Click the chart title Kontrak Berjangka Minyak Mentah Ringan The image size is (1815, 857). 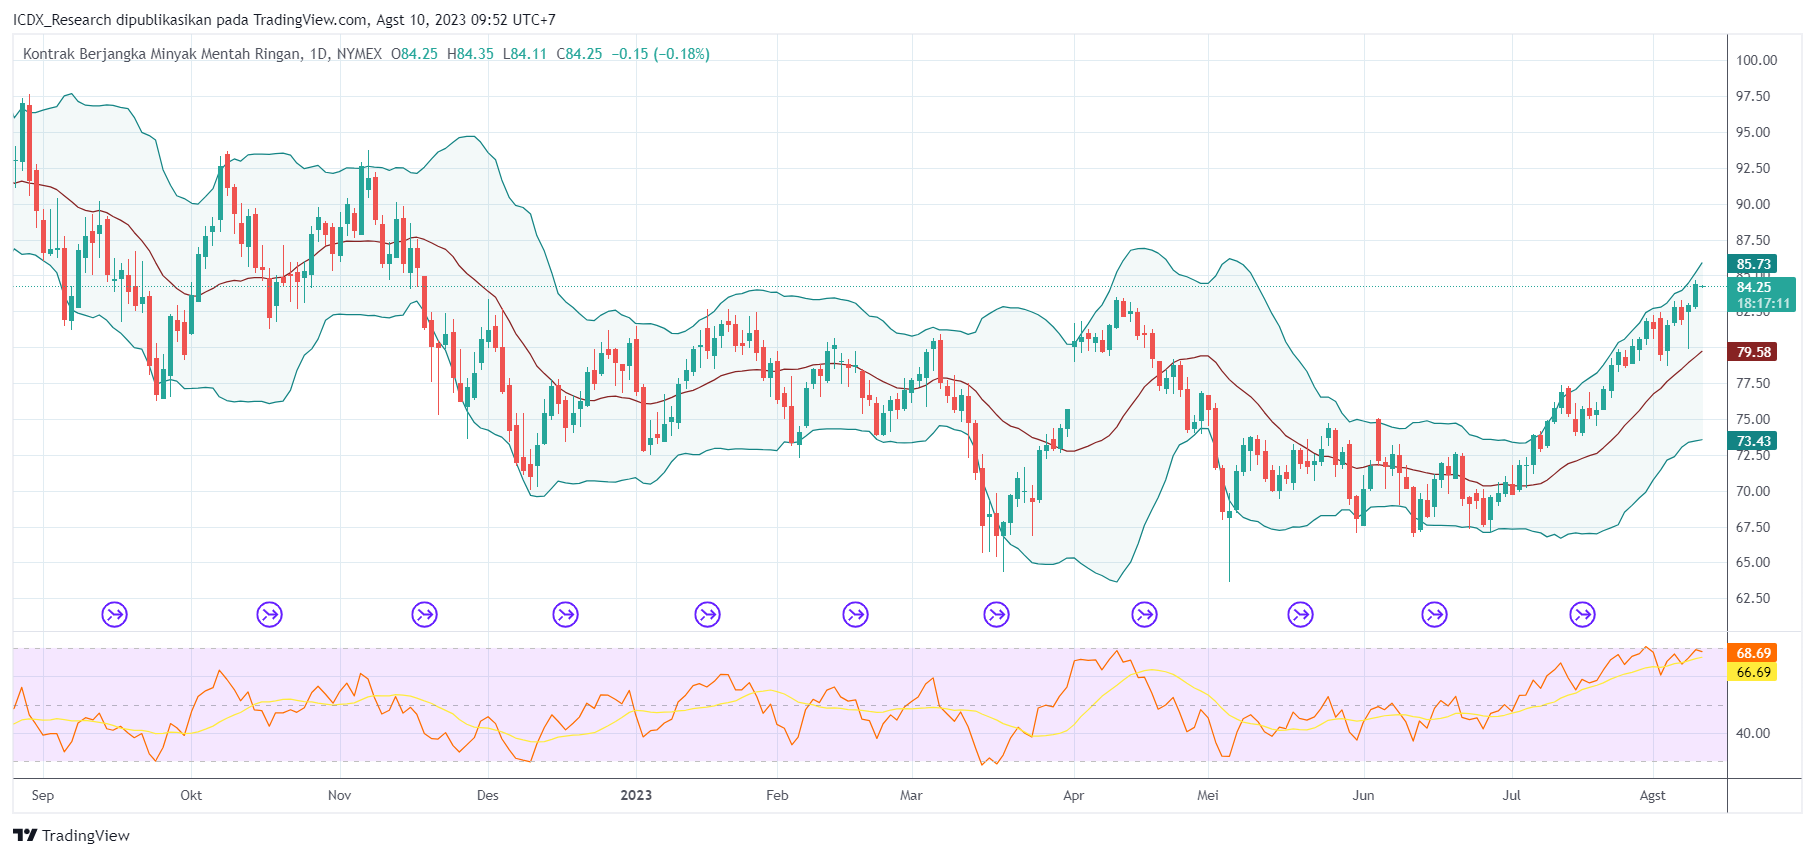(161, 54)
